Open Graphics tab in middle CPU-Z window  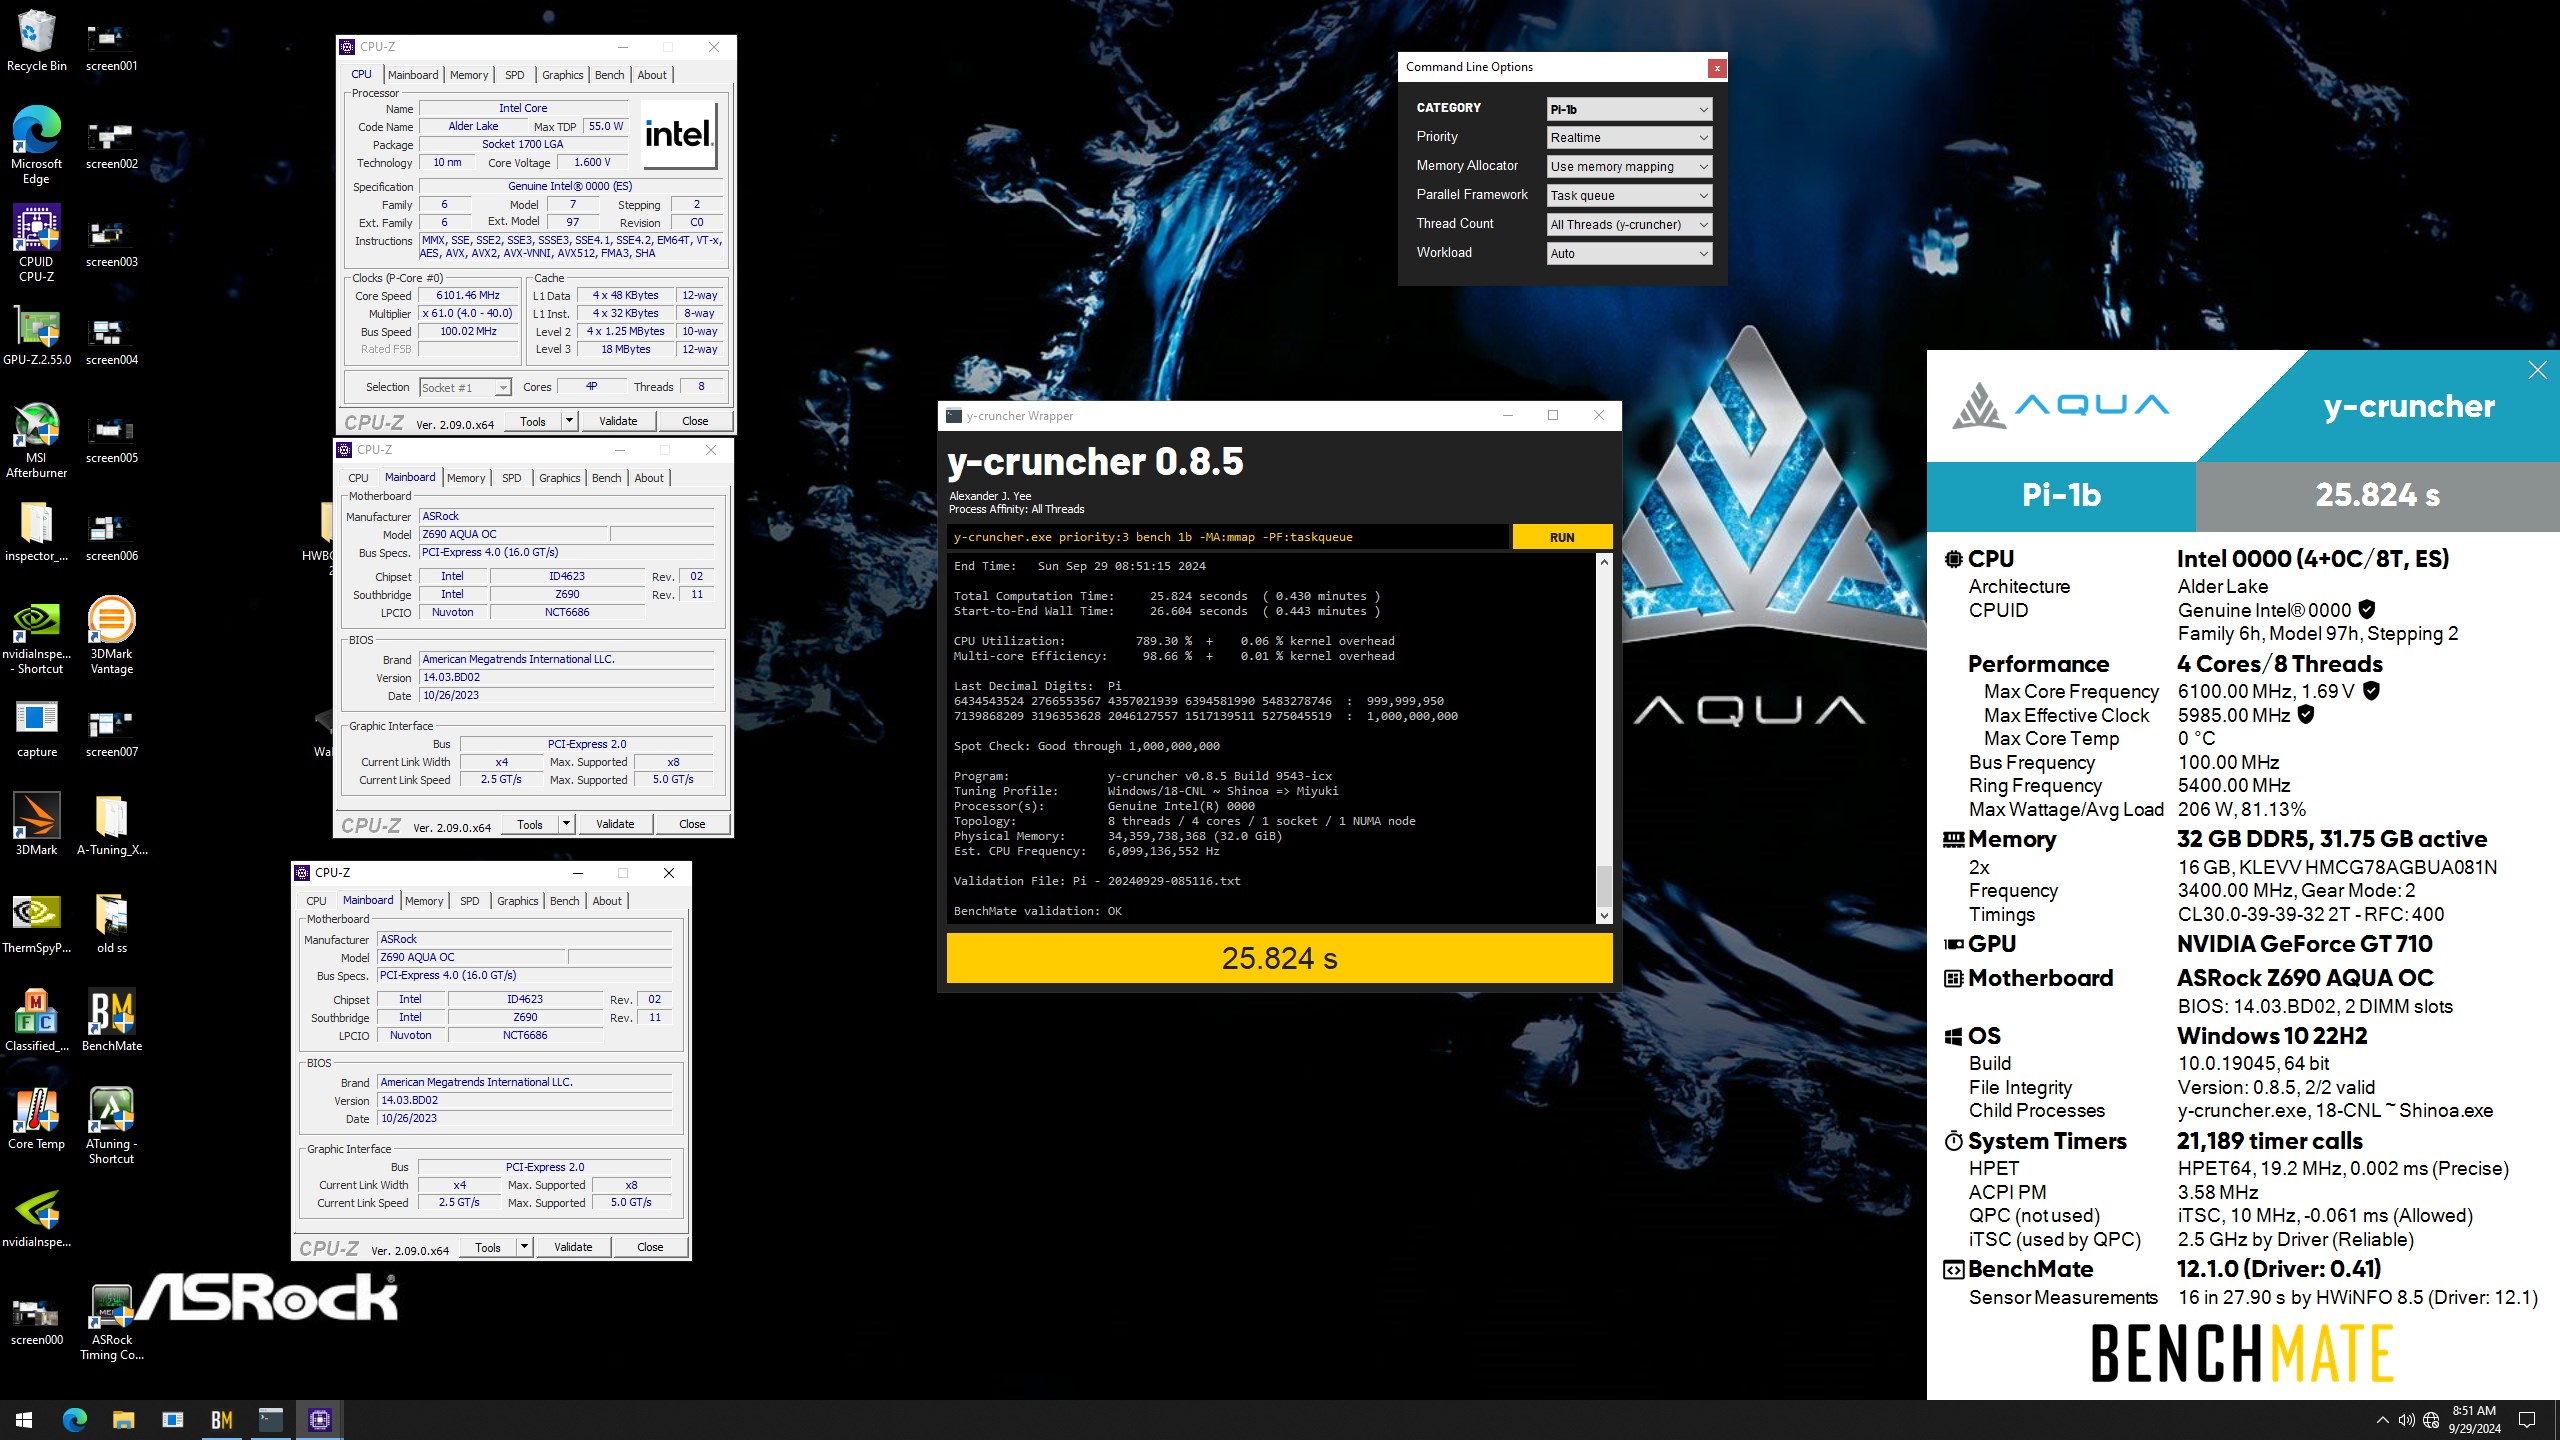click(559, 478)
